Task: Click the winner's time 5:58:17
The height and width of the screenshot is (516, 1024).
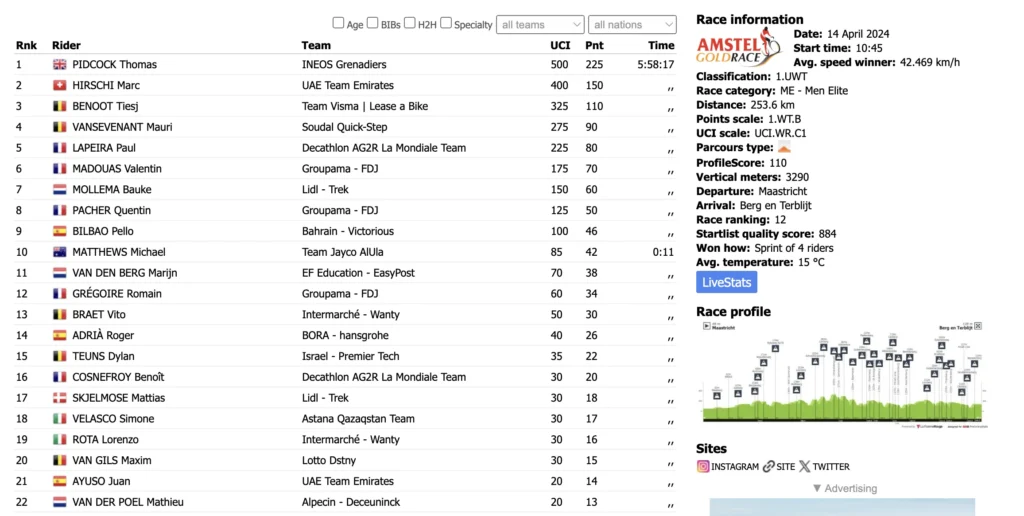Action: tap(656, 65)
